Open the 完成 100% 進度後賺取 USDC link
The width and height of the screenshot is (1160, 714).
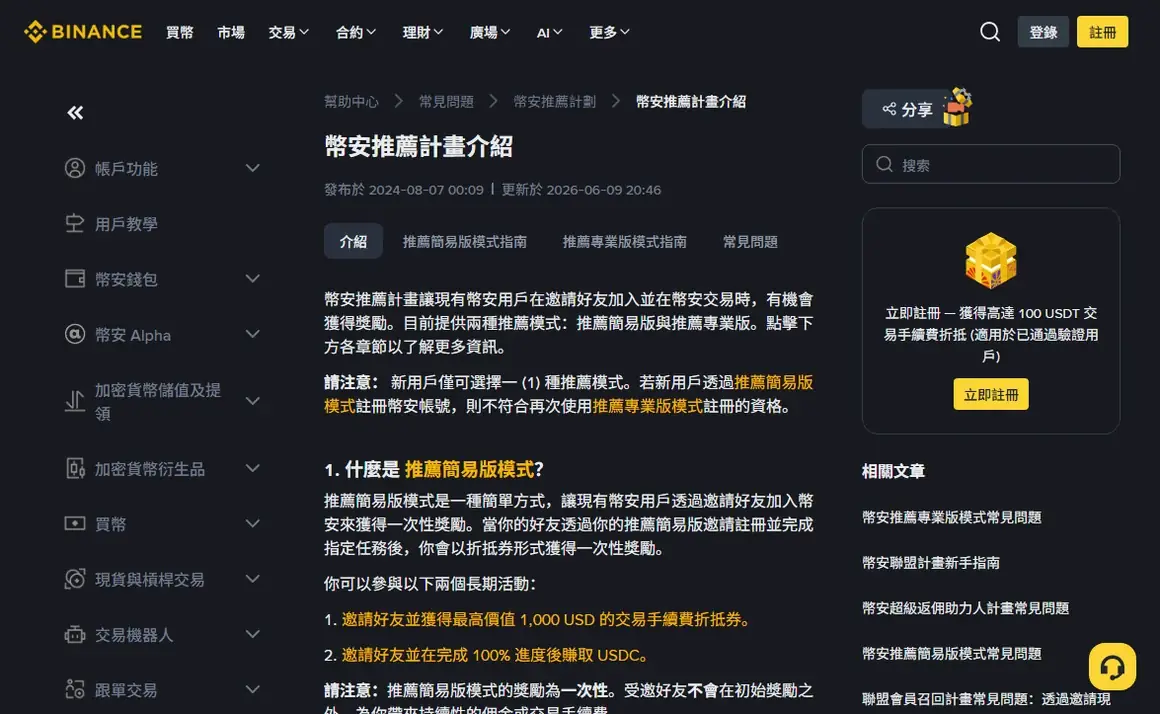pyautogui.click(x=496, y=655)
